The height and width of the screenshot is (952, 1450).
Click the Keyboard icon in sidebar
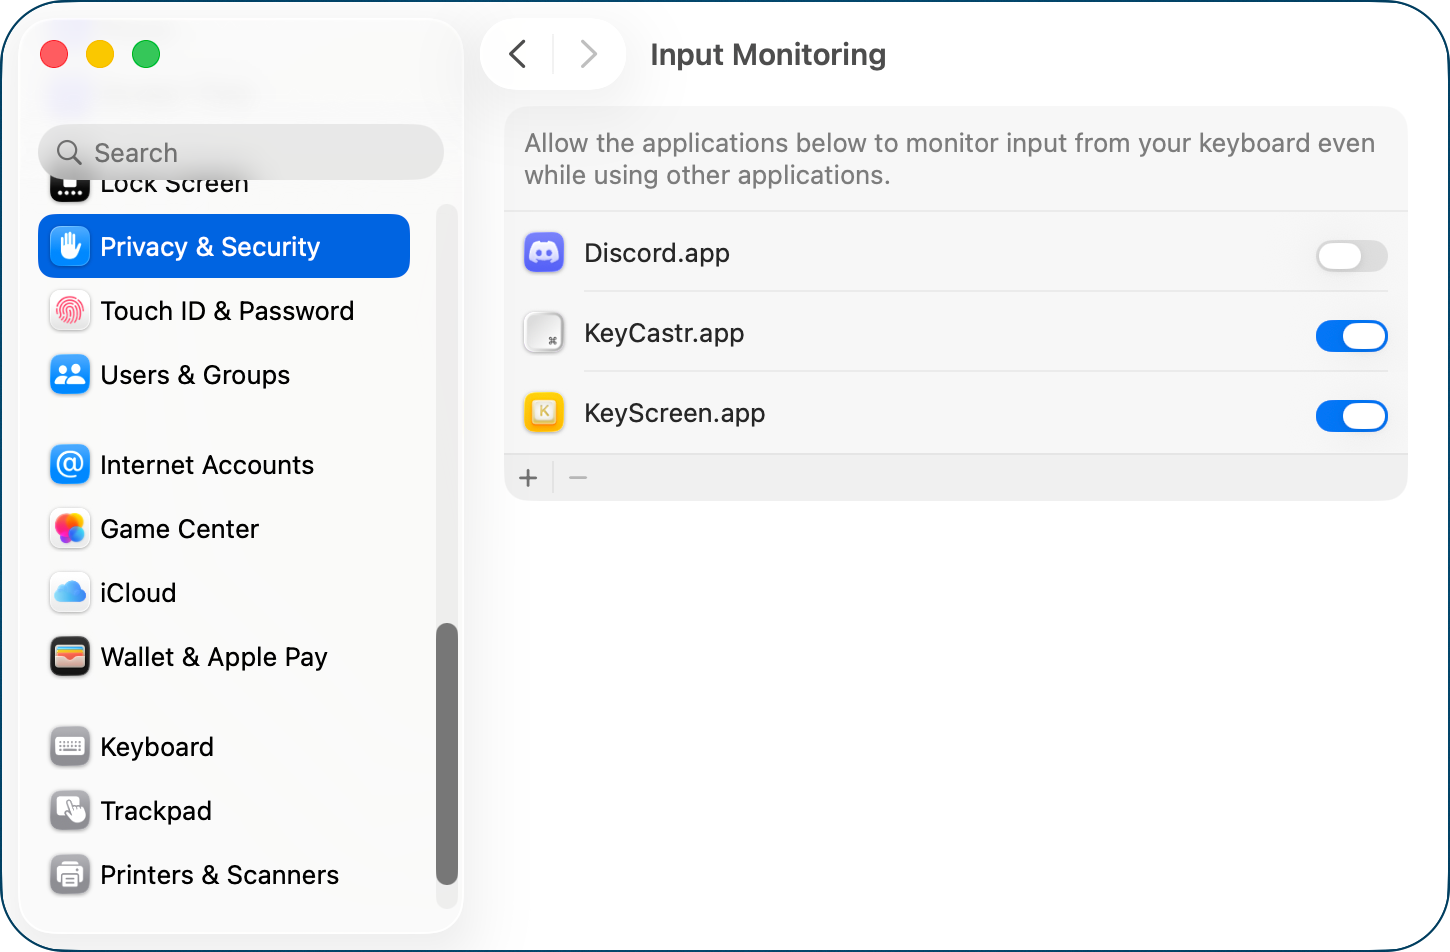[x=70, y=746]
